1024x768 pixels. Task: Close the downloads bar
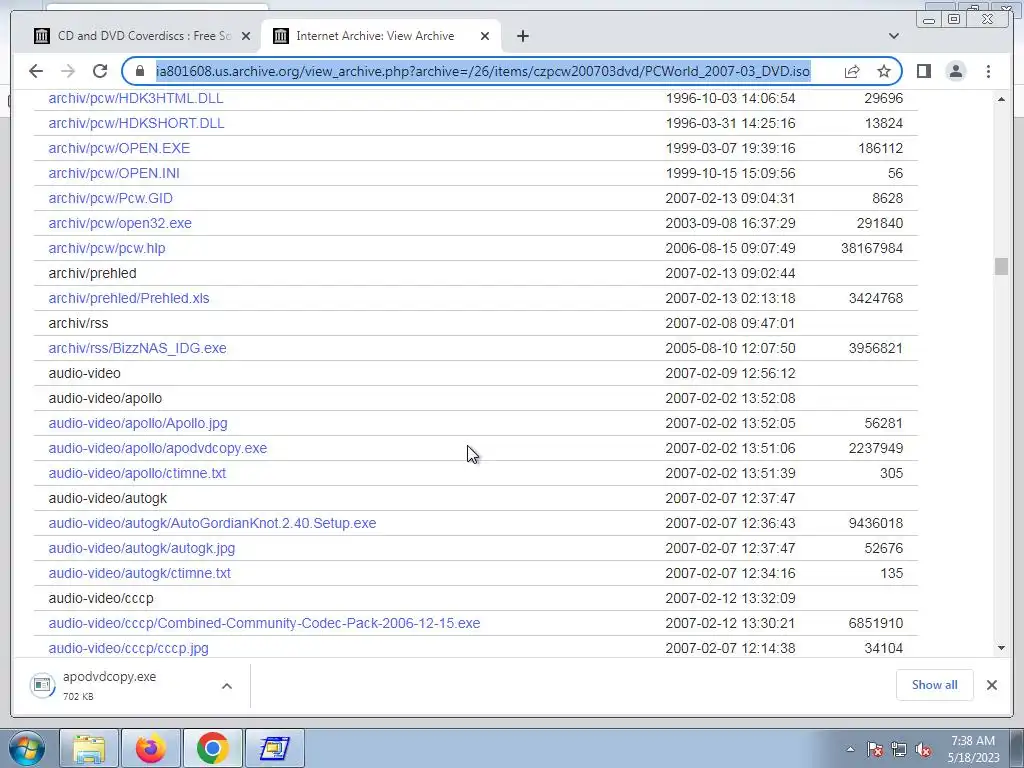[991, 685]
